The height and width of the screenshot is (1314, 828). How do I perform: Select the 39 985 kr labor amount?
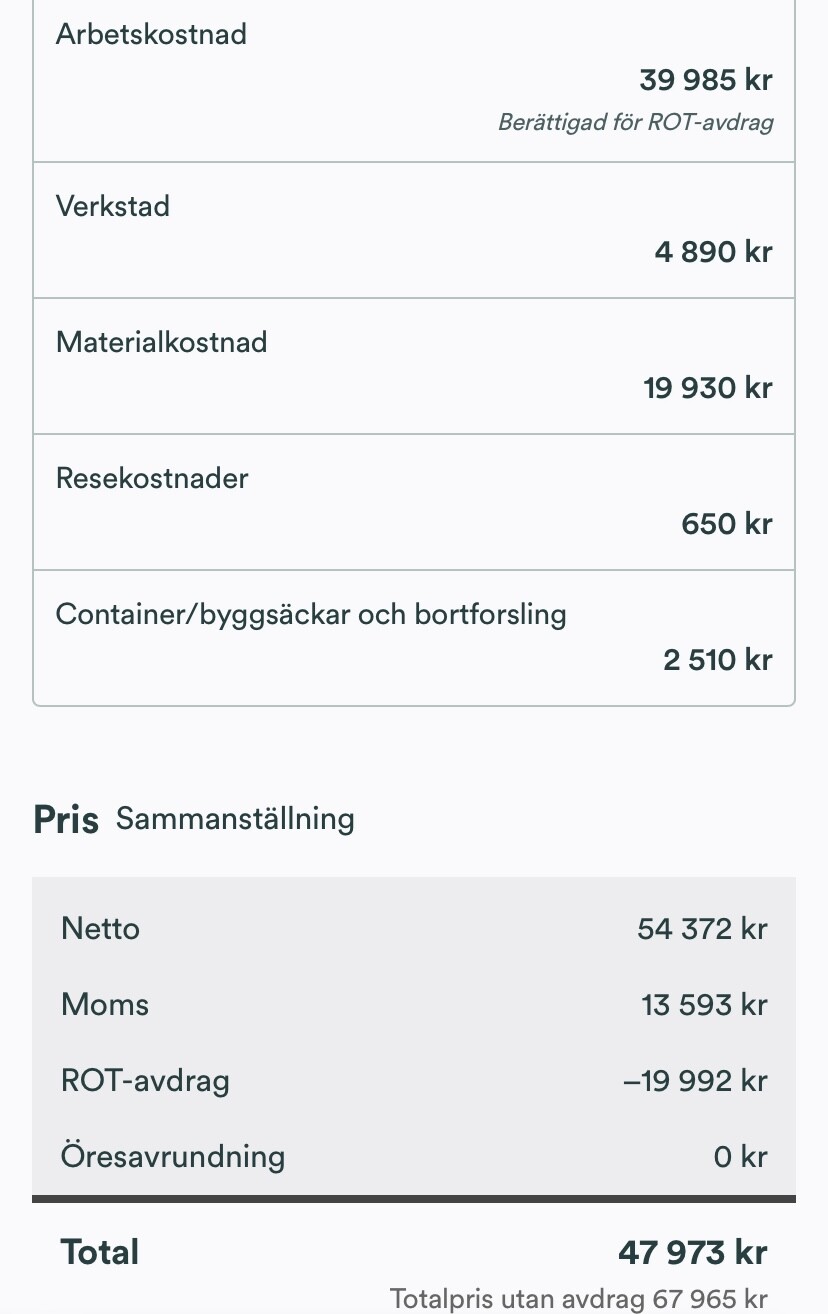705,80
